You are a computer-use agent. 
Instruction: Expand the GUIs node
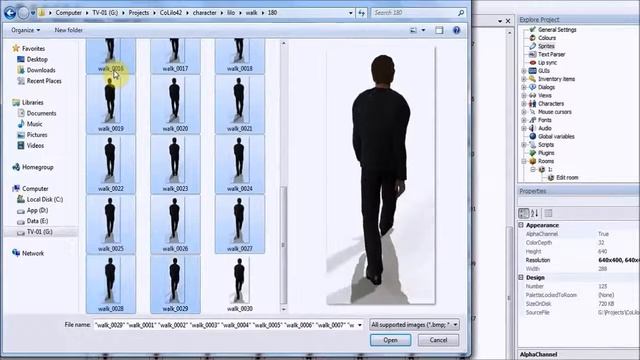coord(524,71)
